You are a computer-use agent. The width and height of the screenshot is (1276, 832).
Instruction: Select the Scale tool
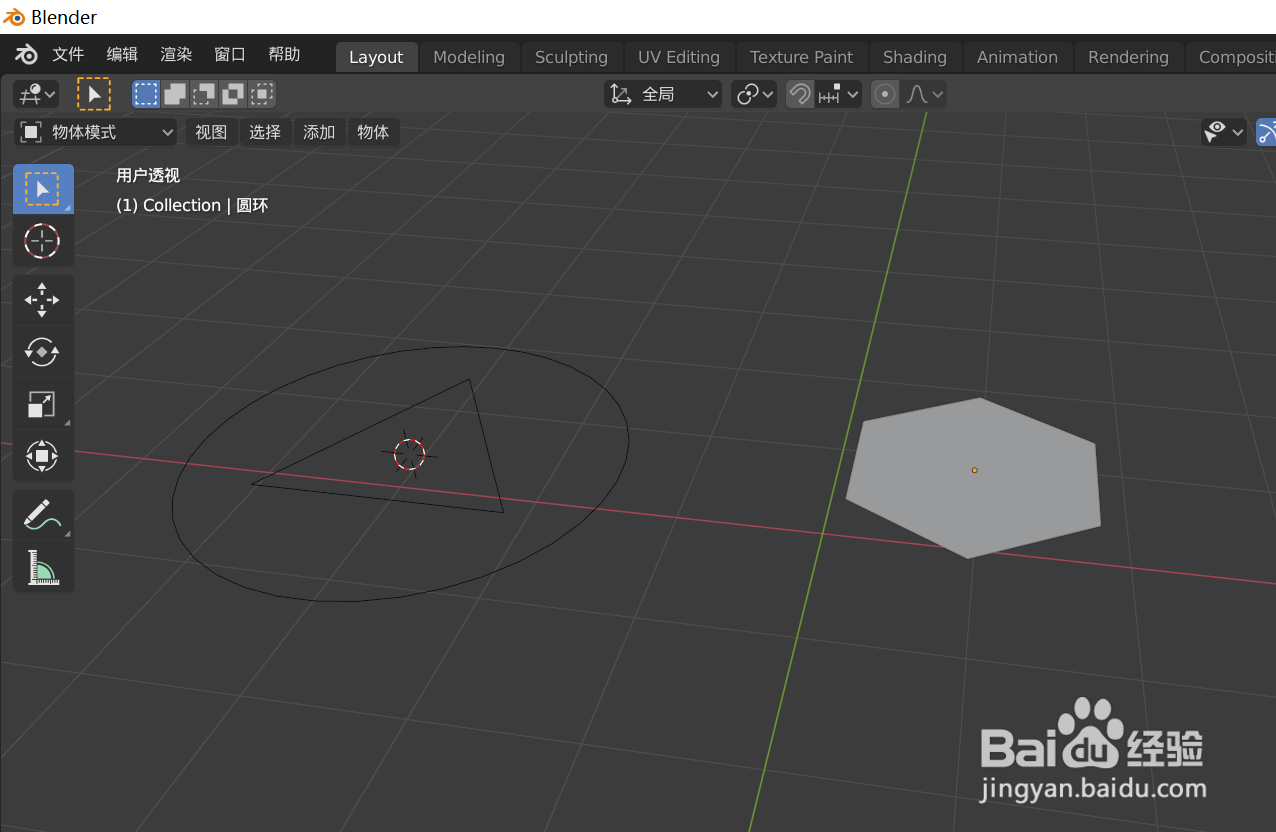(x=42, y=404)
